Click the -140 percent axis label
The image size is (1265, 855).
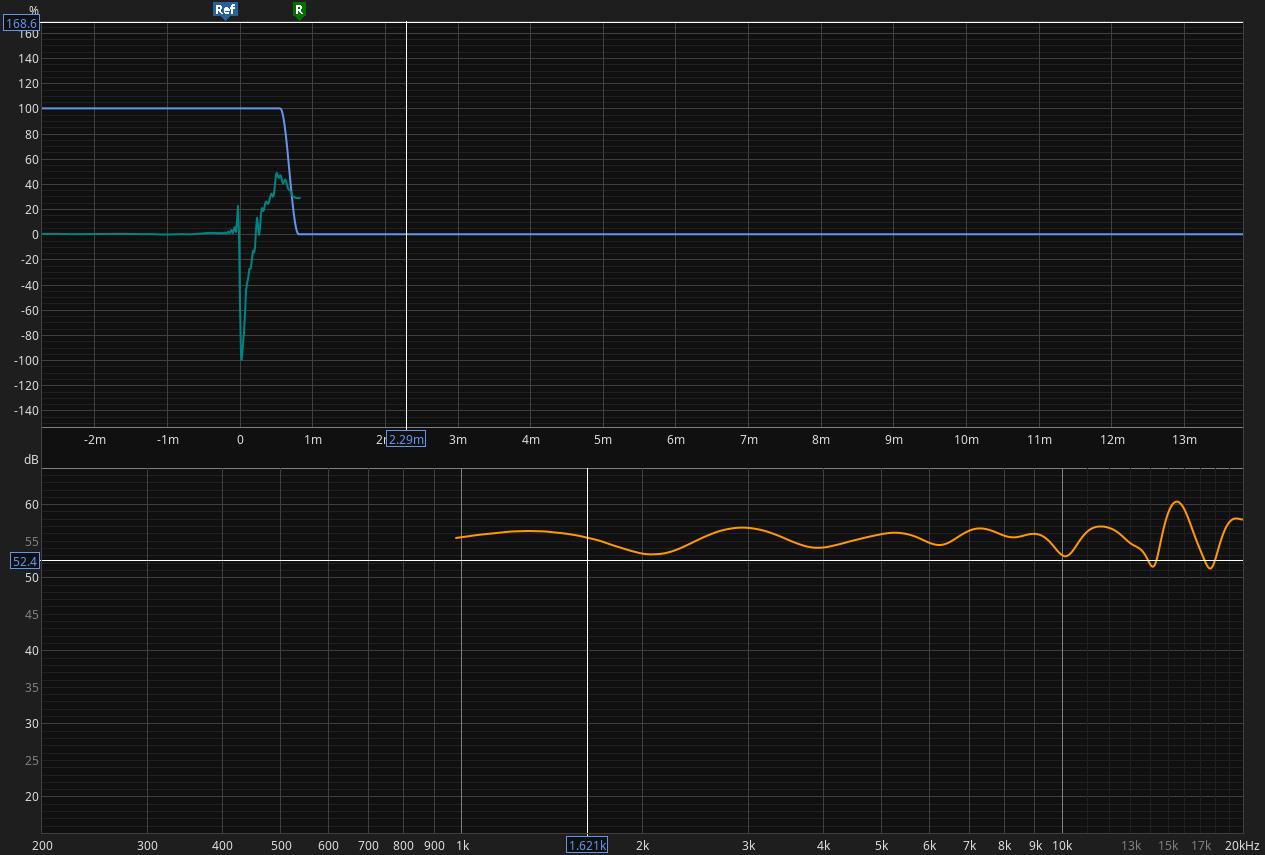pos(25,411)
